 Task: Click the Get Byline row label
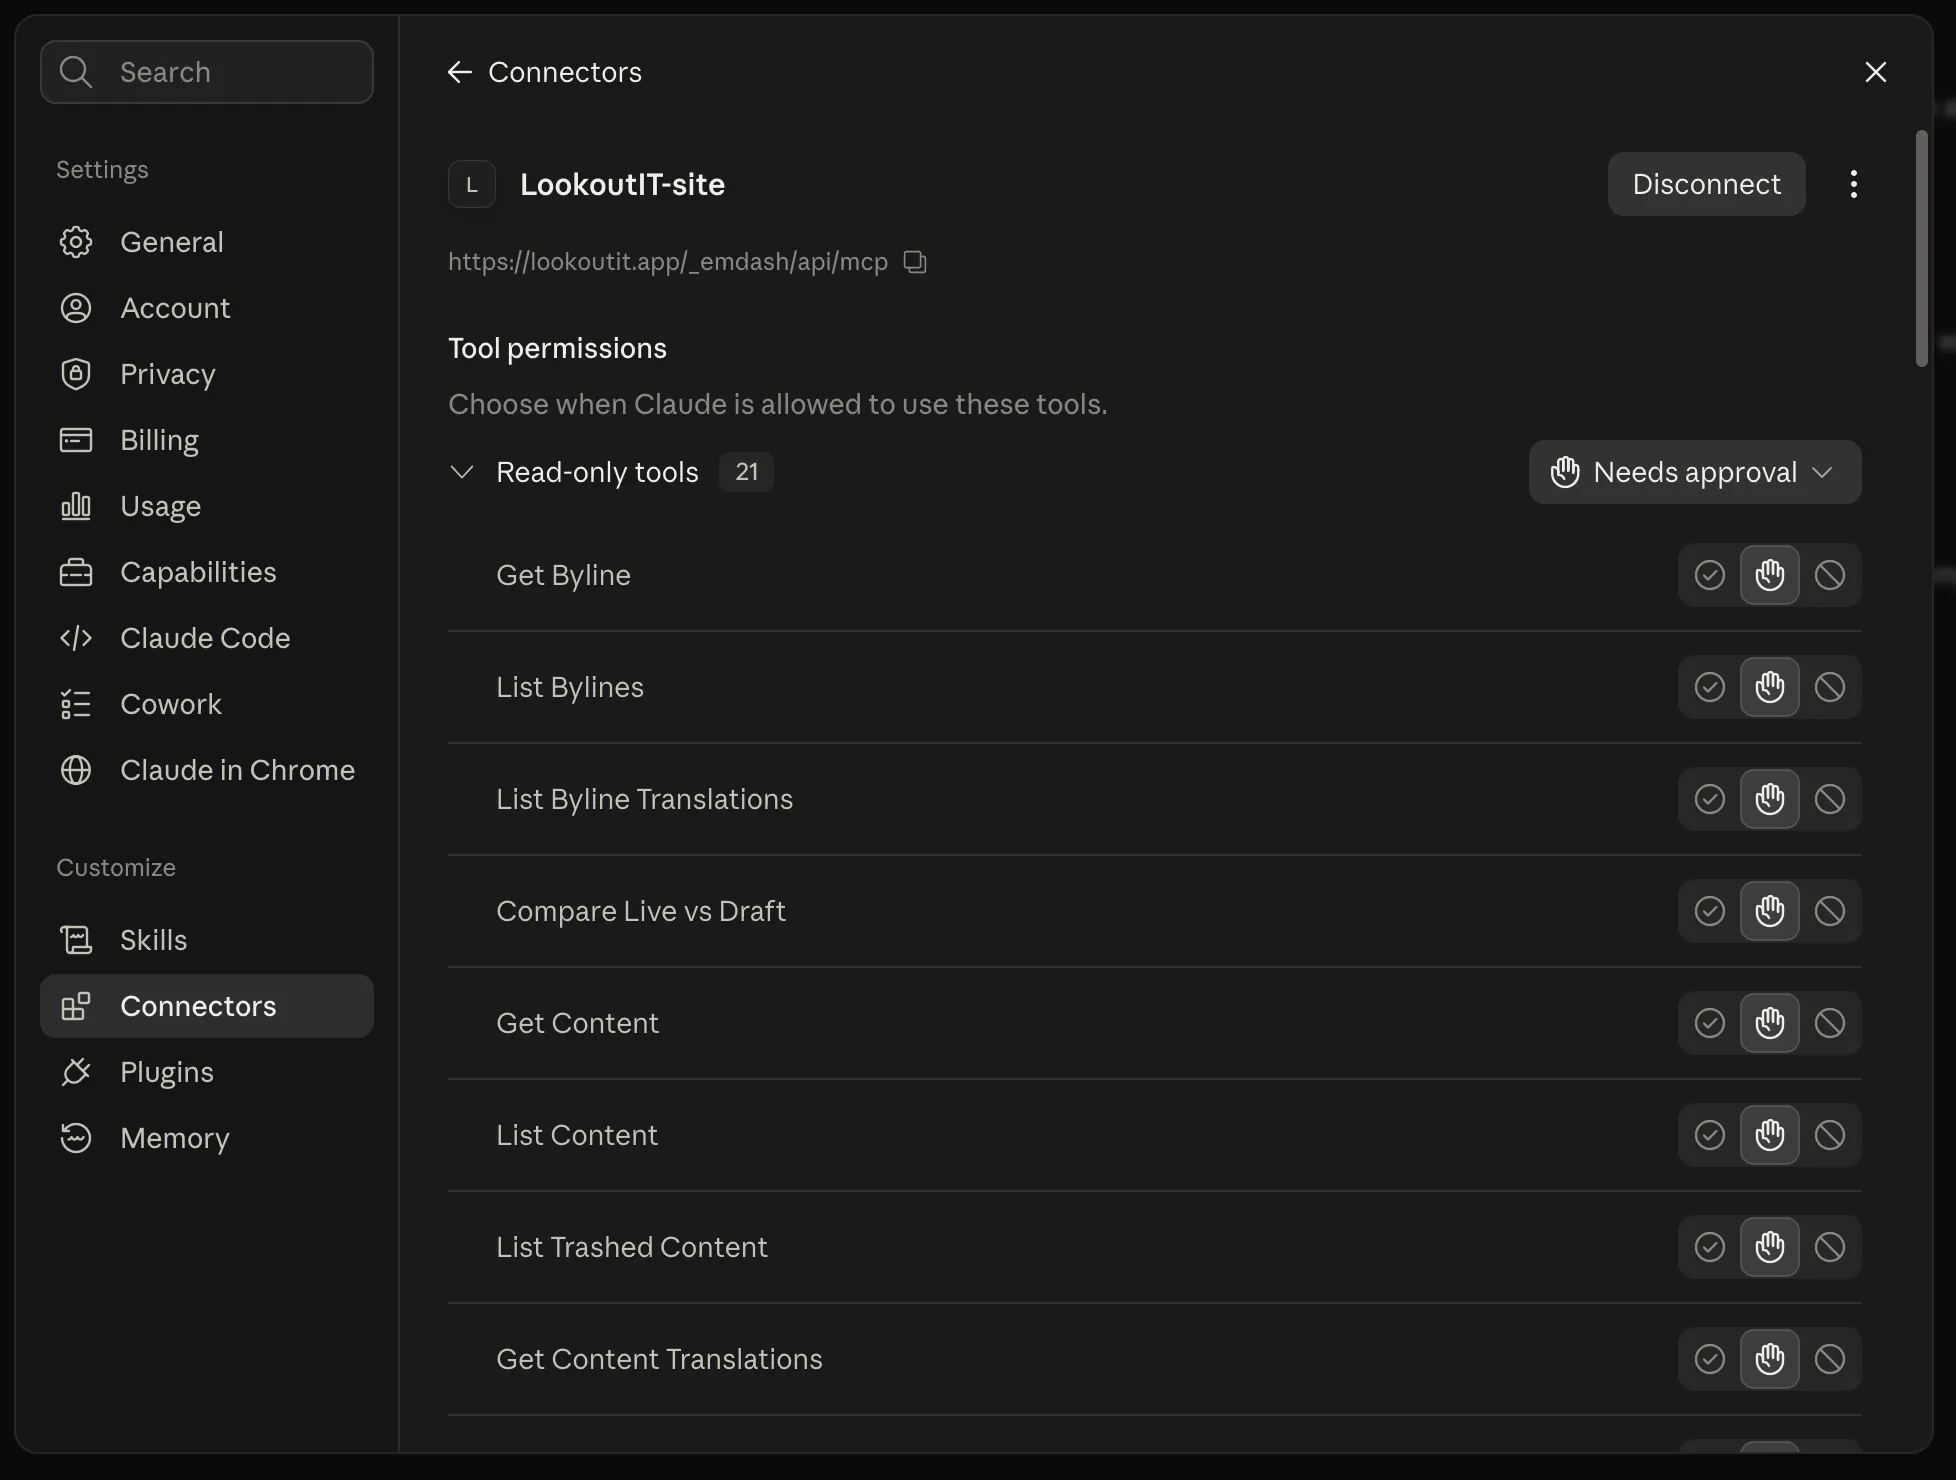coord(563,575)
